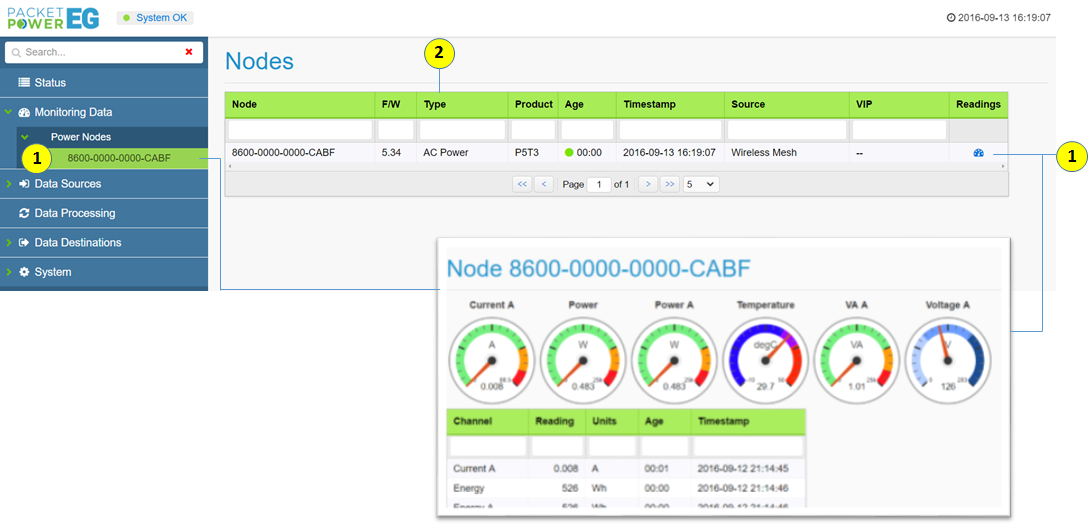The height and width of the screenshot is (527, 1089).
Task: Jump to the last page of nodes
Action: tap(670, 184)
